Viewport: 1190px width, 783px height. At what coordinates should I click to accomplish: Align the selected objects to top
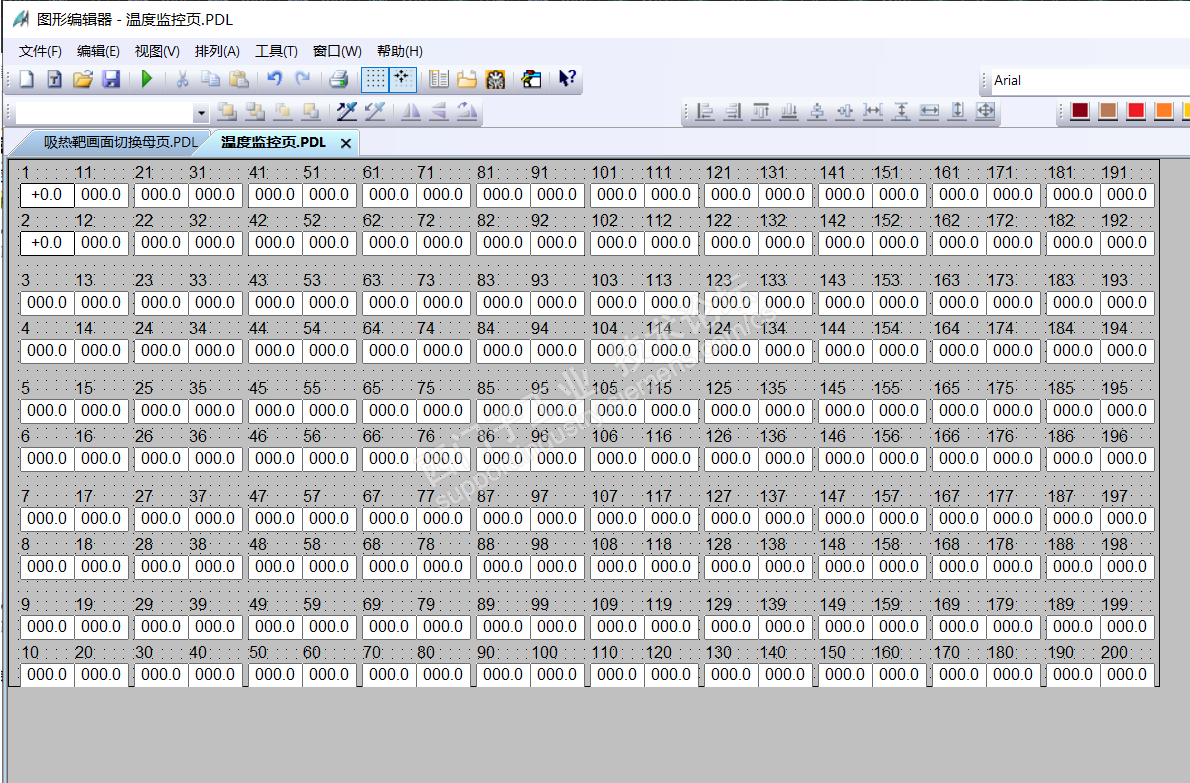[x=761, y=112]
